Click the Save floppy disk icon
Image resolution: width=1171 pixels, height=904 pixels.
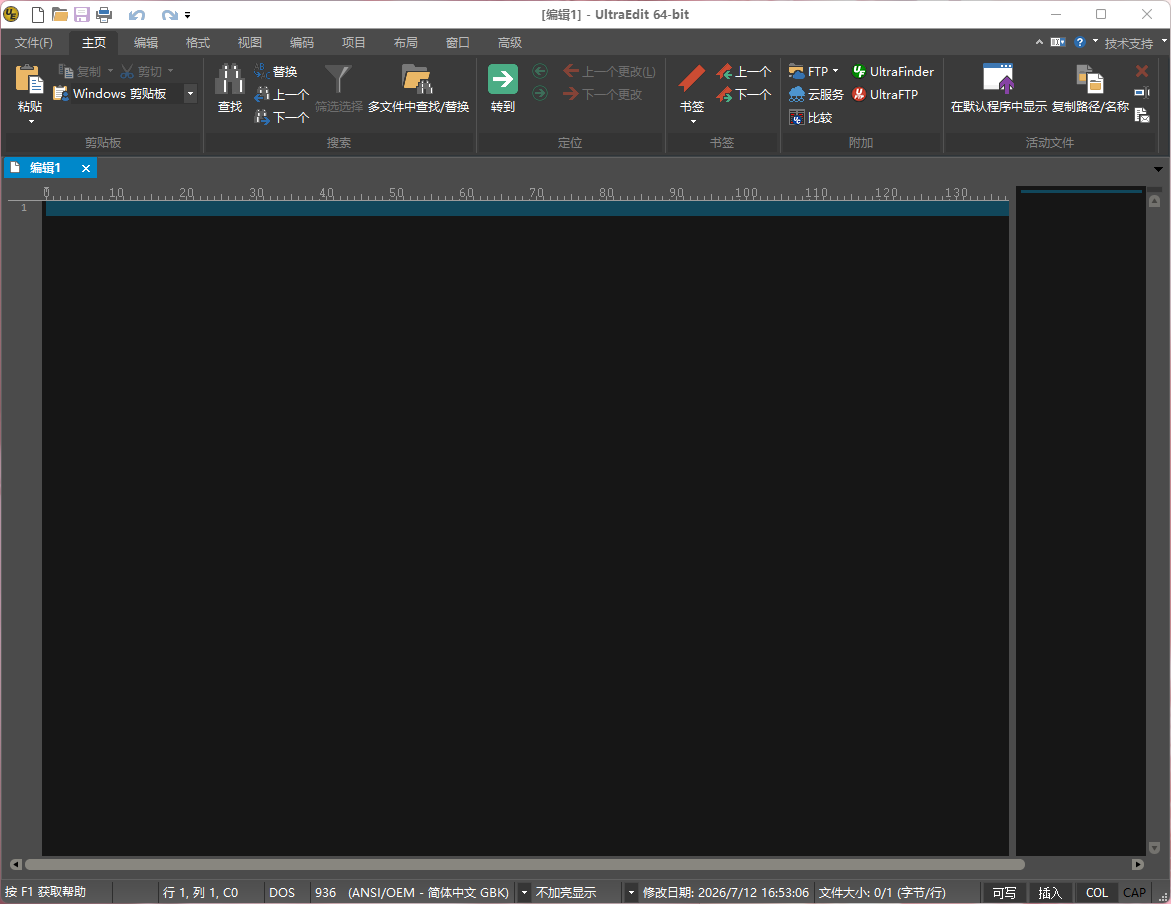pyautogui.click(x=81, y=14)
